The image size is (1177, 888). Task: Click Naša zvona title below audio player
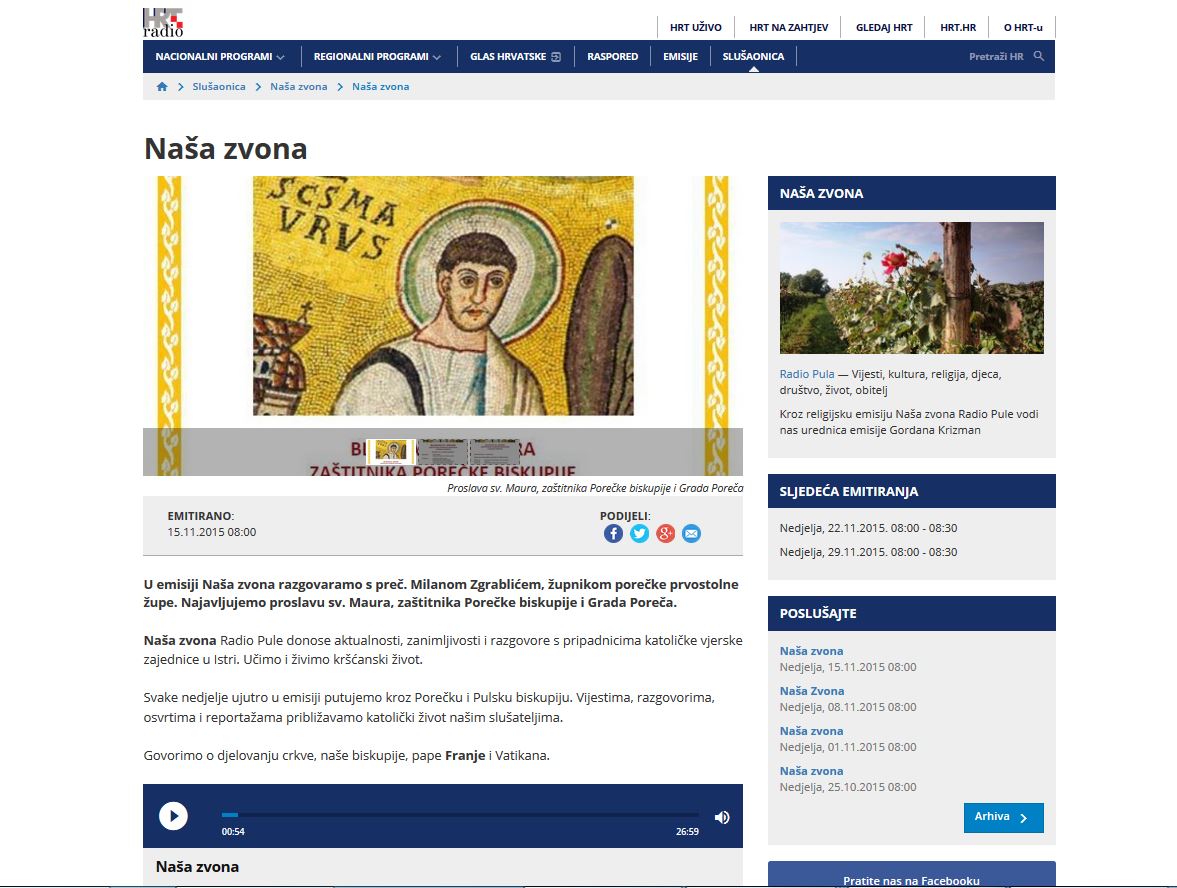pyautogui.click(x=197, y=866)
